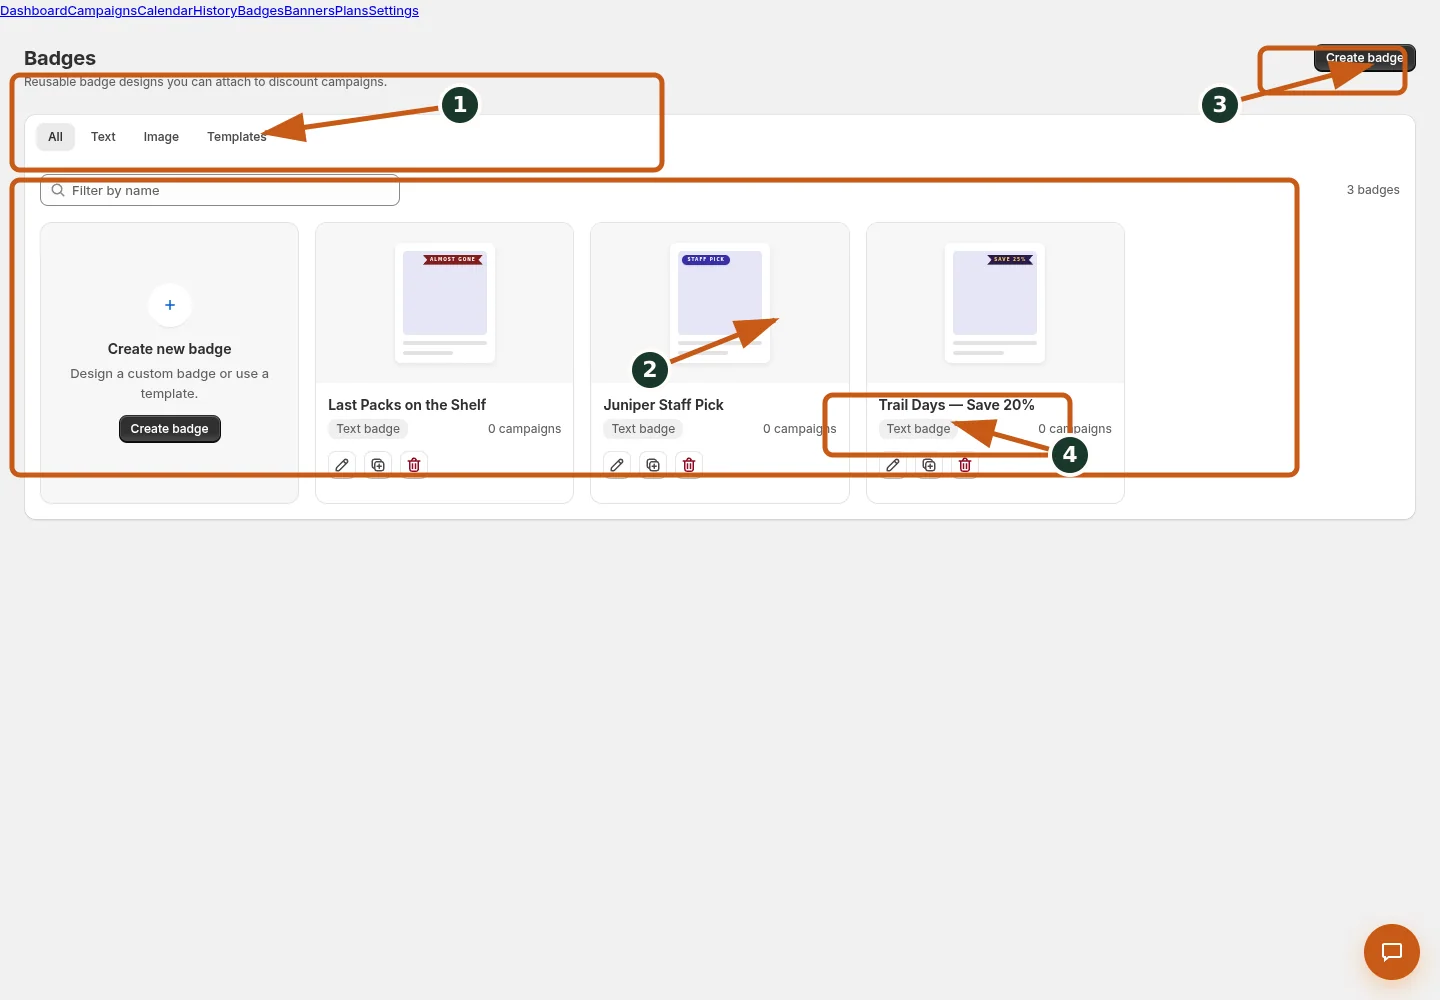
Task: Click the Create new badge heading
Action: tap(170, 349)
